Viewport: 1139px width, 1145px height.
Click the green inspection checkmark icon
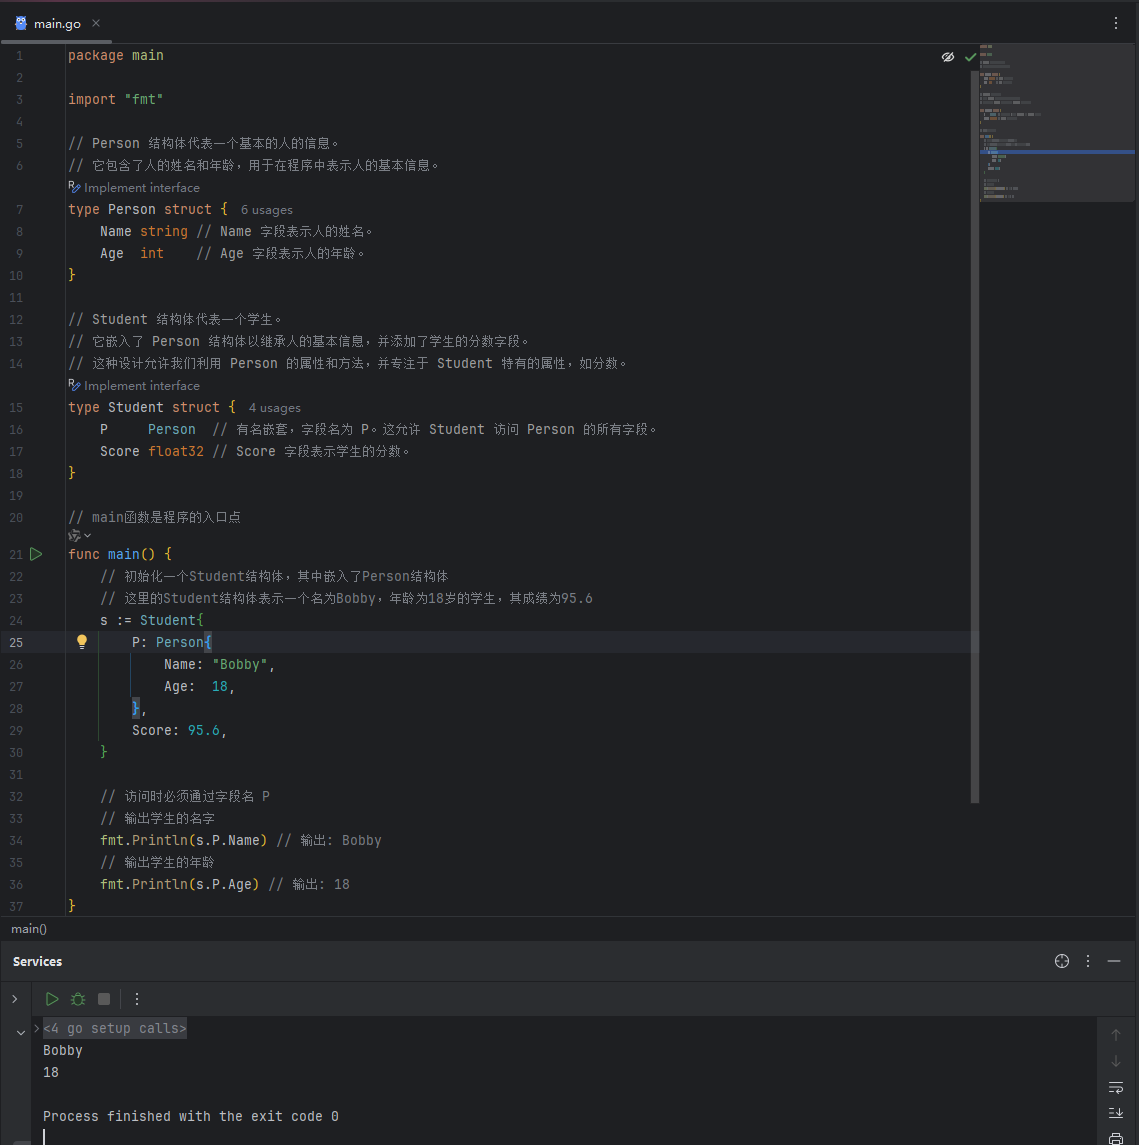click(x=970, y=57)
